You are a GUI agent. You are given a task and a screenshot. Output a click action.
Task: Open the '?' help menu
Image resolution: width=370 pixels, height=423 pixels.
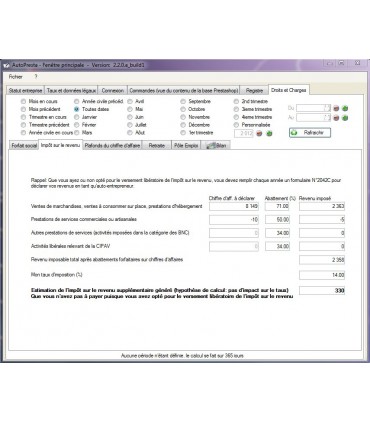36,77
